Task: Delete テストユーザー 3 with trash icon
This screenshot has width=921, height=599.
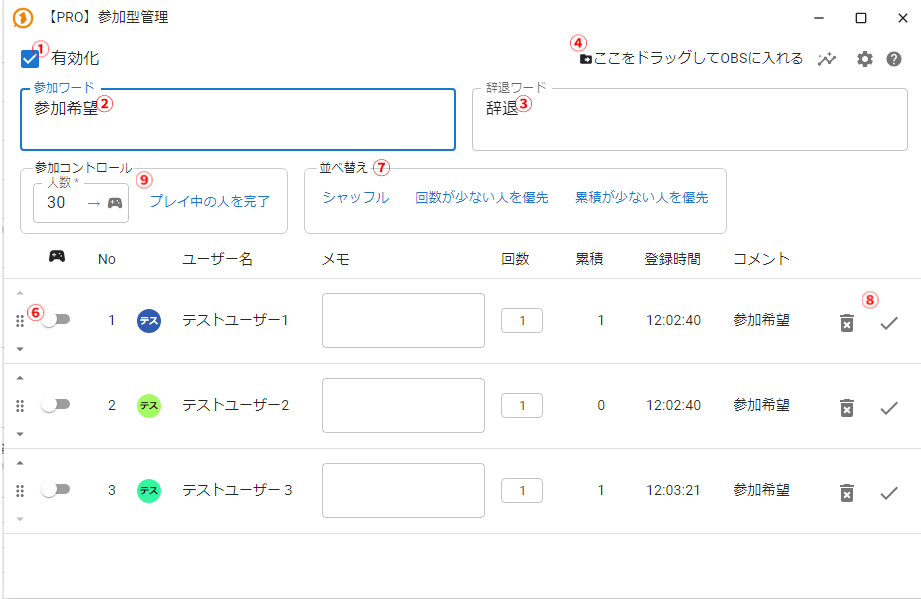Action: click(847, 493)
